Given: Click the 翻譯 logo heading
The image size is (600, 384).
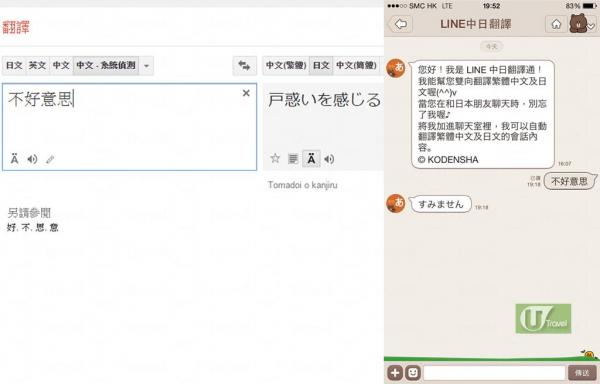Looking at the screenshot, I should pos(16,27).
